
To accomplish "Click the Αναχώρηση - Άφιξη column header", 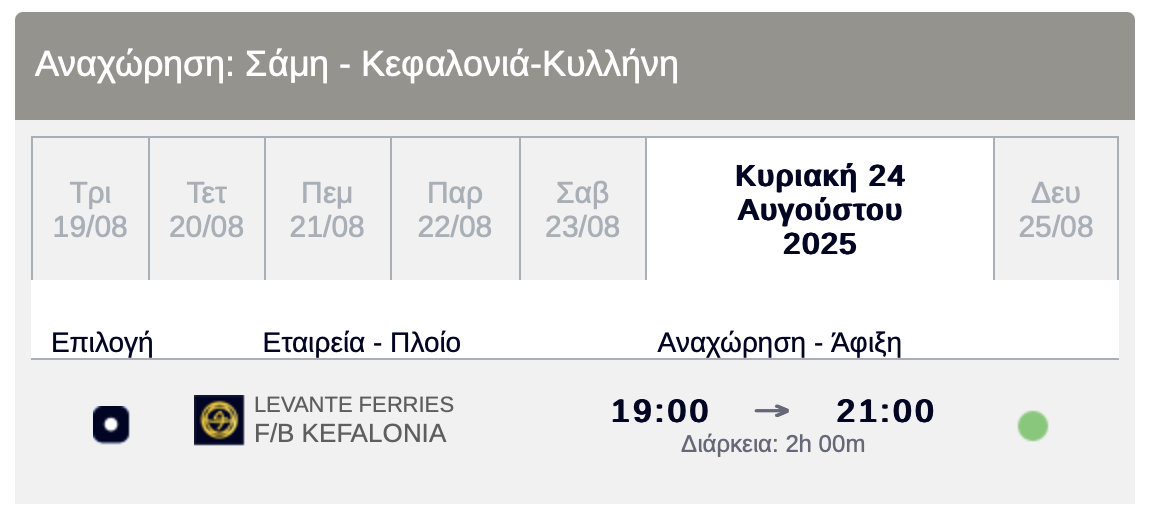I will (779, 343).
